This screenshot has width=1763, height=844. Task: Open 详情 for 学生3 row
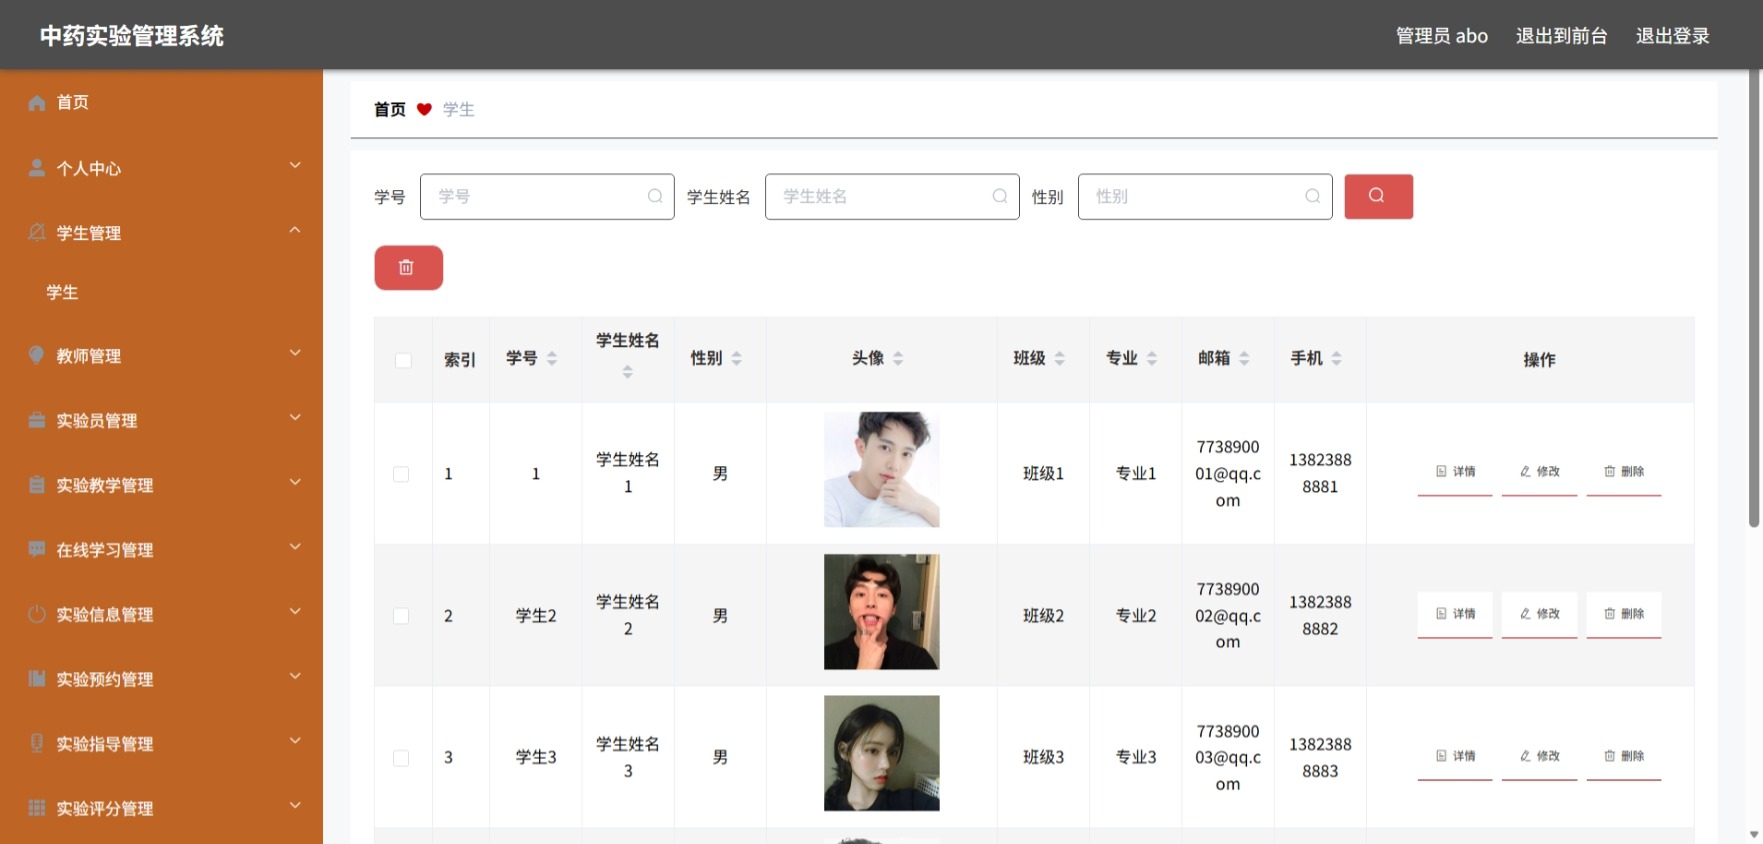[x=1455, y=756]
